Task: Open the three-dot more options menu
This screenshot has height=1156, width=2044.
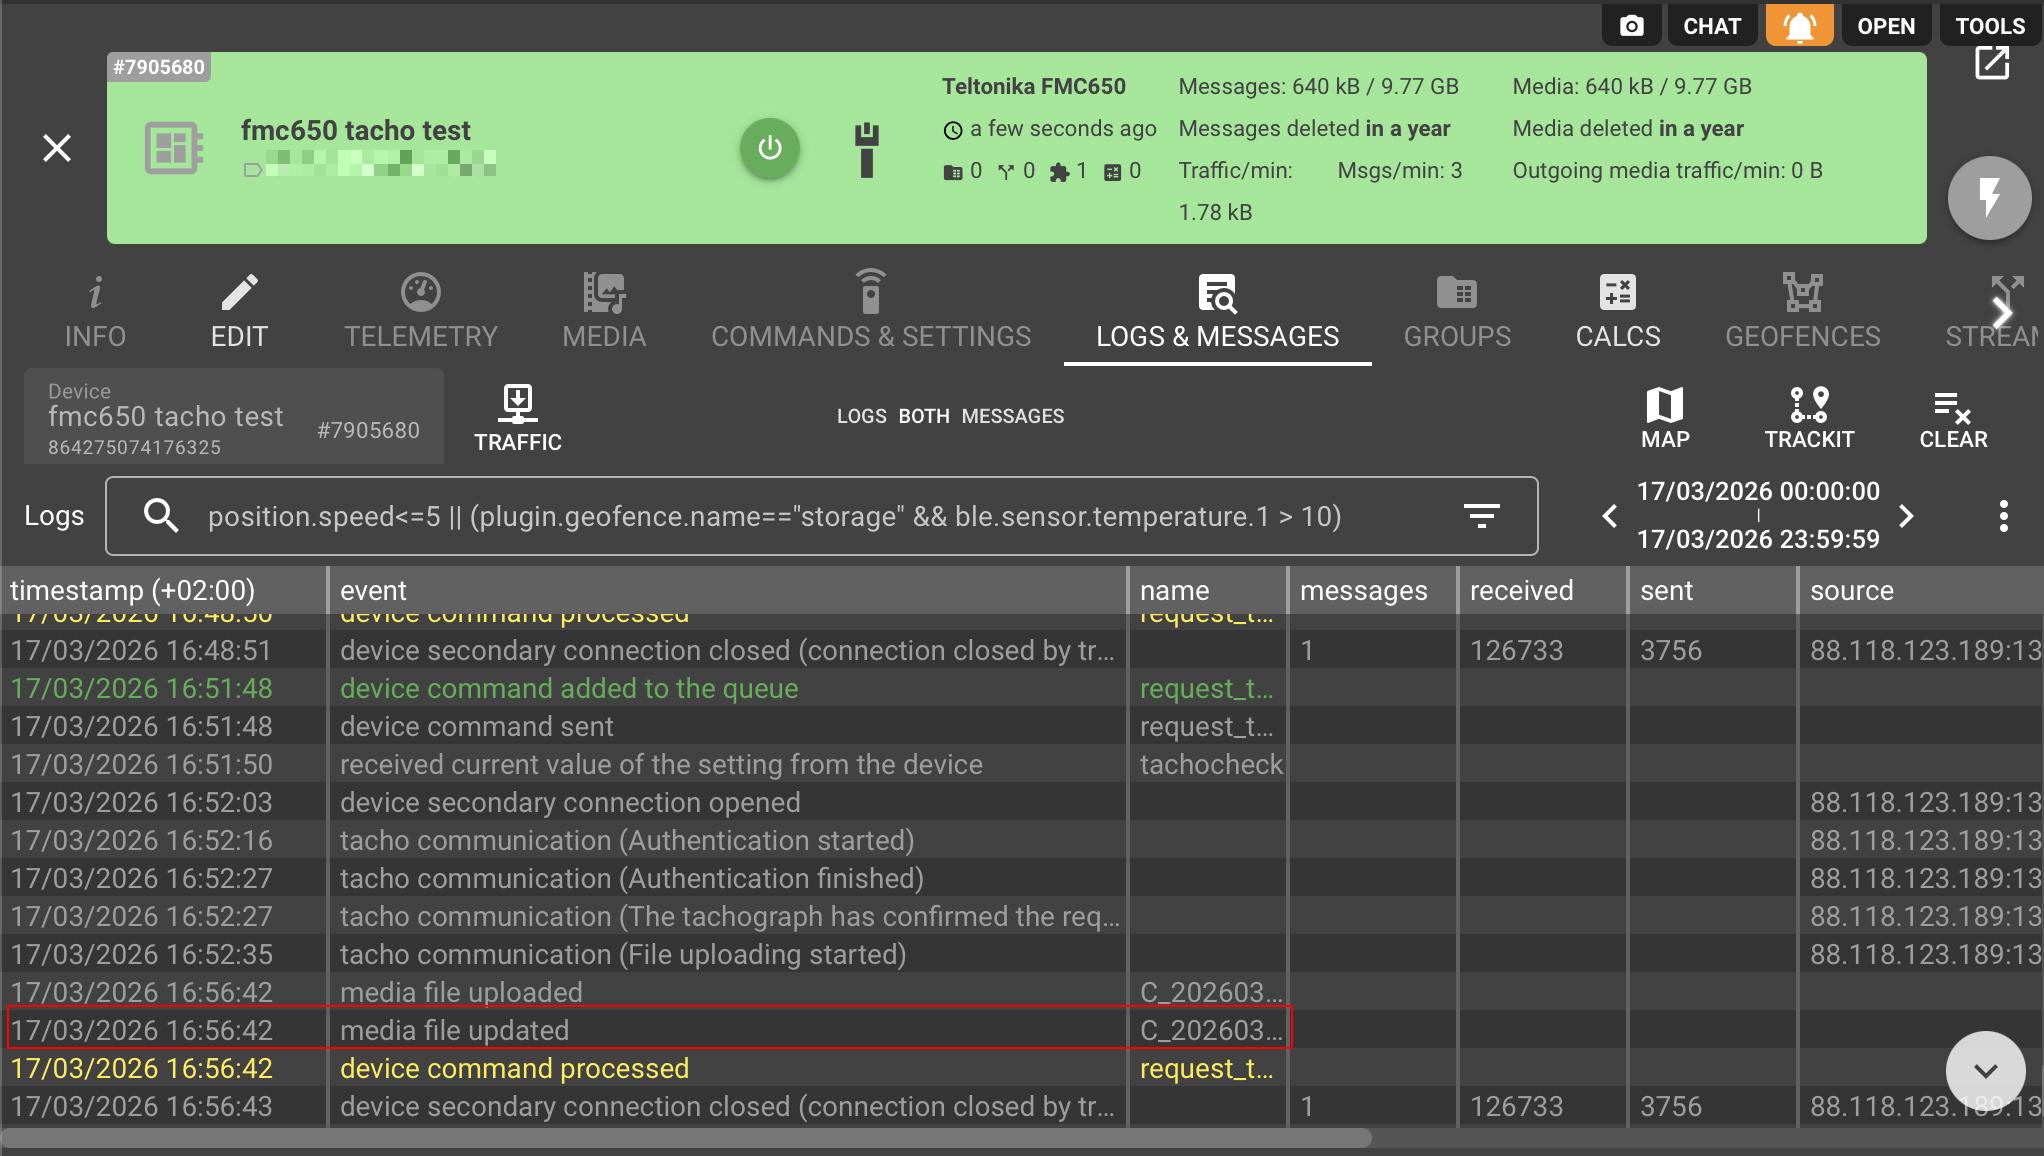Action: 2003,516
